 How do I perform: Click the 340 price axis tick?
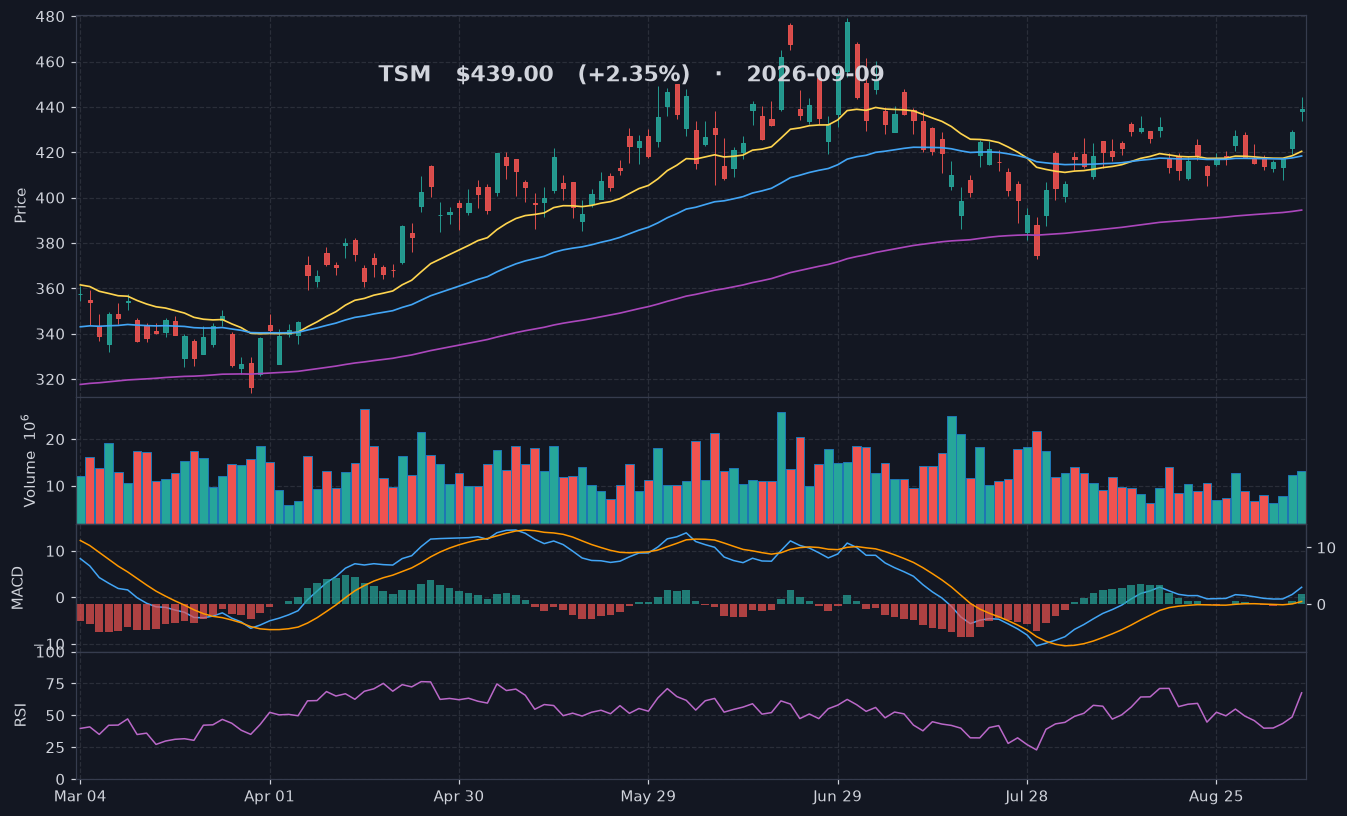(x=52, y=334)
